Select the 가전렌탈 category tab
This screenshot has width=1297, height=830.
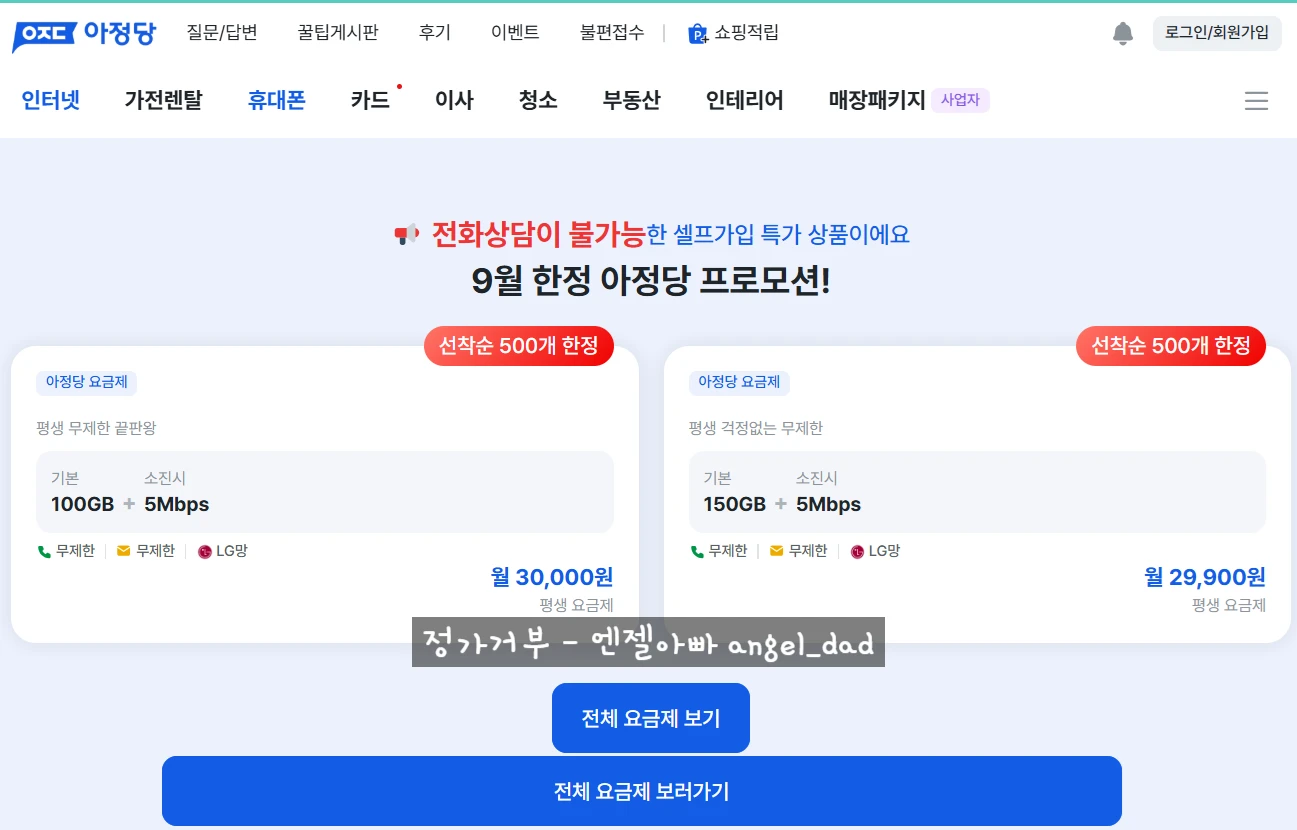(163, 100)
